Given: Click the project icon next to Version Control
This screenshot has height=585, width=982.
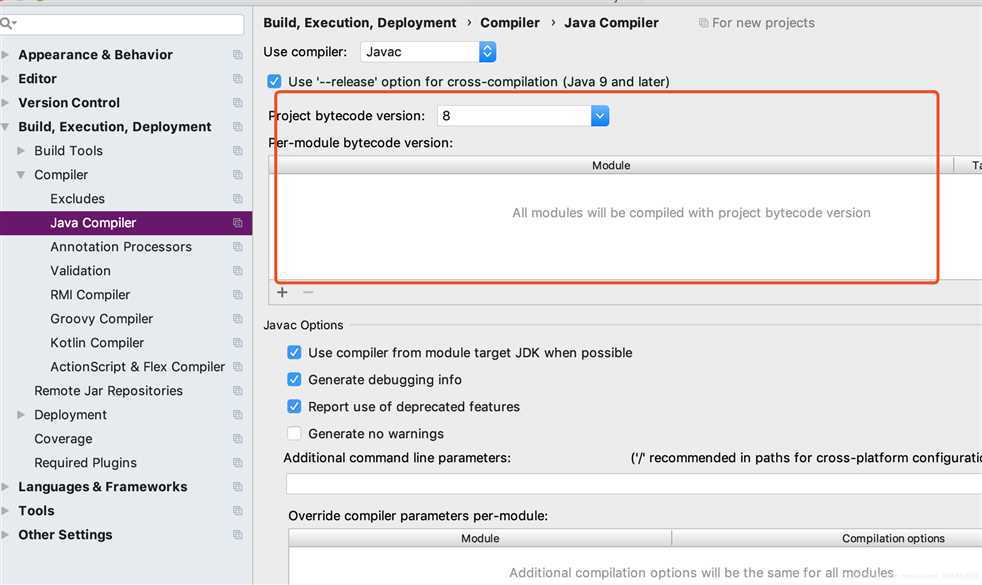Looking at the screenshot, I should tap(237, 103).
